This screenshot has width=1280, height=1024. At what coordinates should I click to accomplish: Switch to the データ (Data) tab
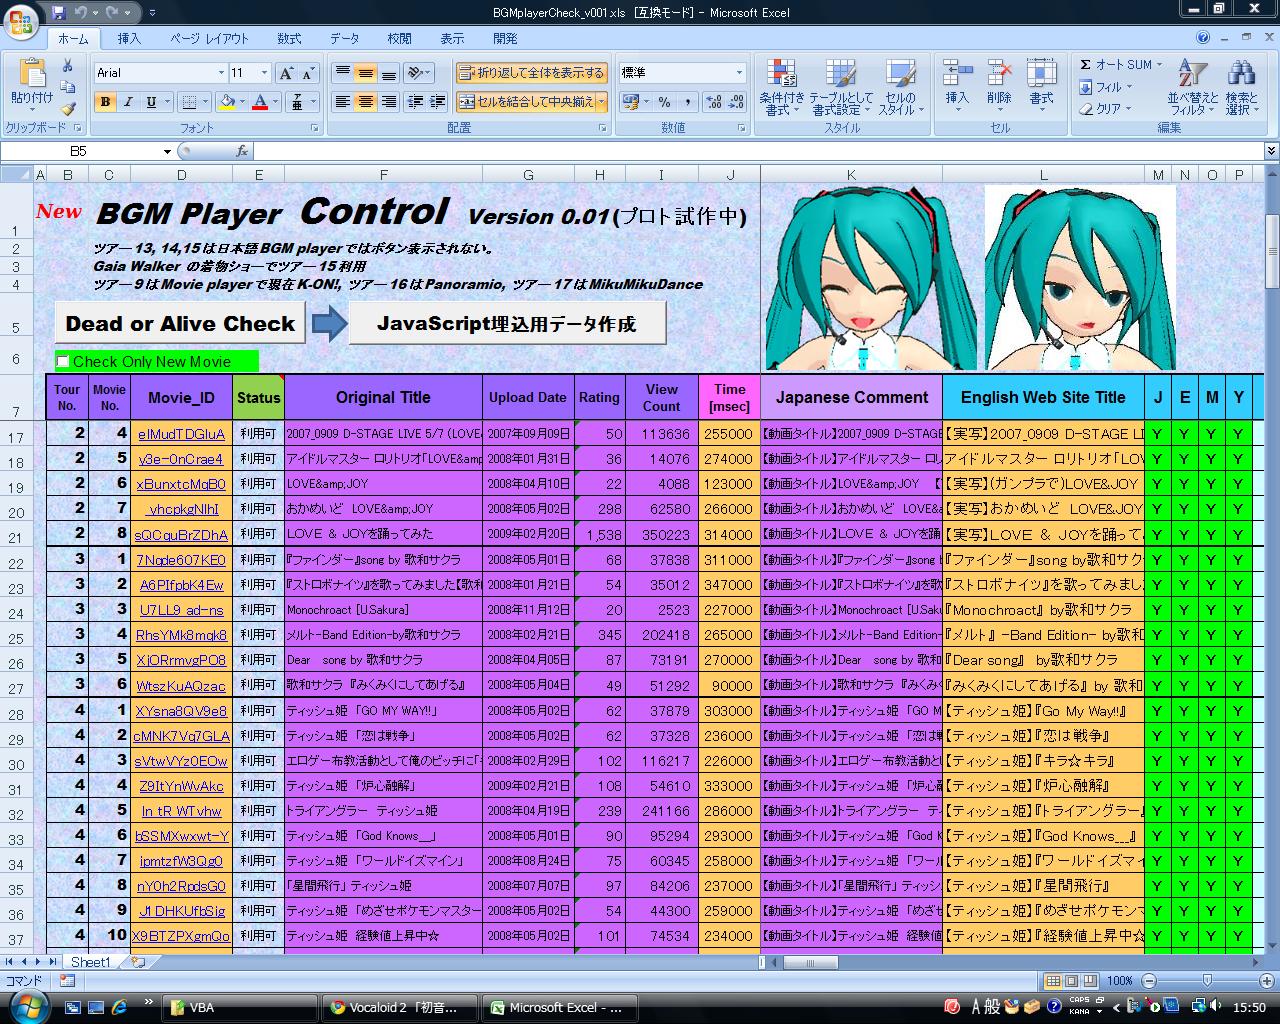(344, 38)
